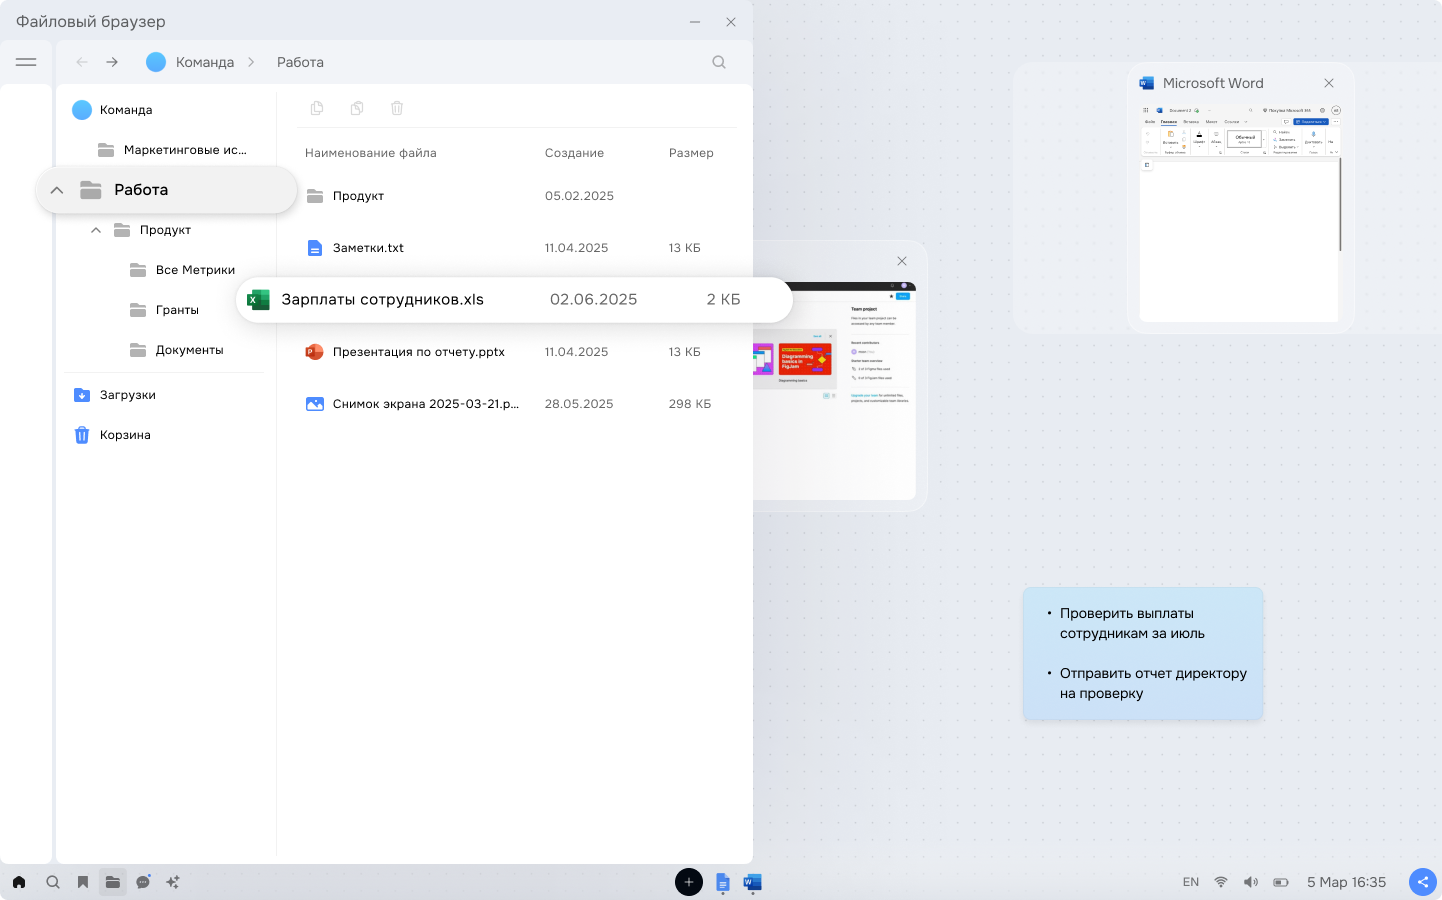Go back with the left arrow
Screen dimensions: 1442x900
(82, 62)
